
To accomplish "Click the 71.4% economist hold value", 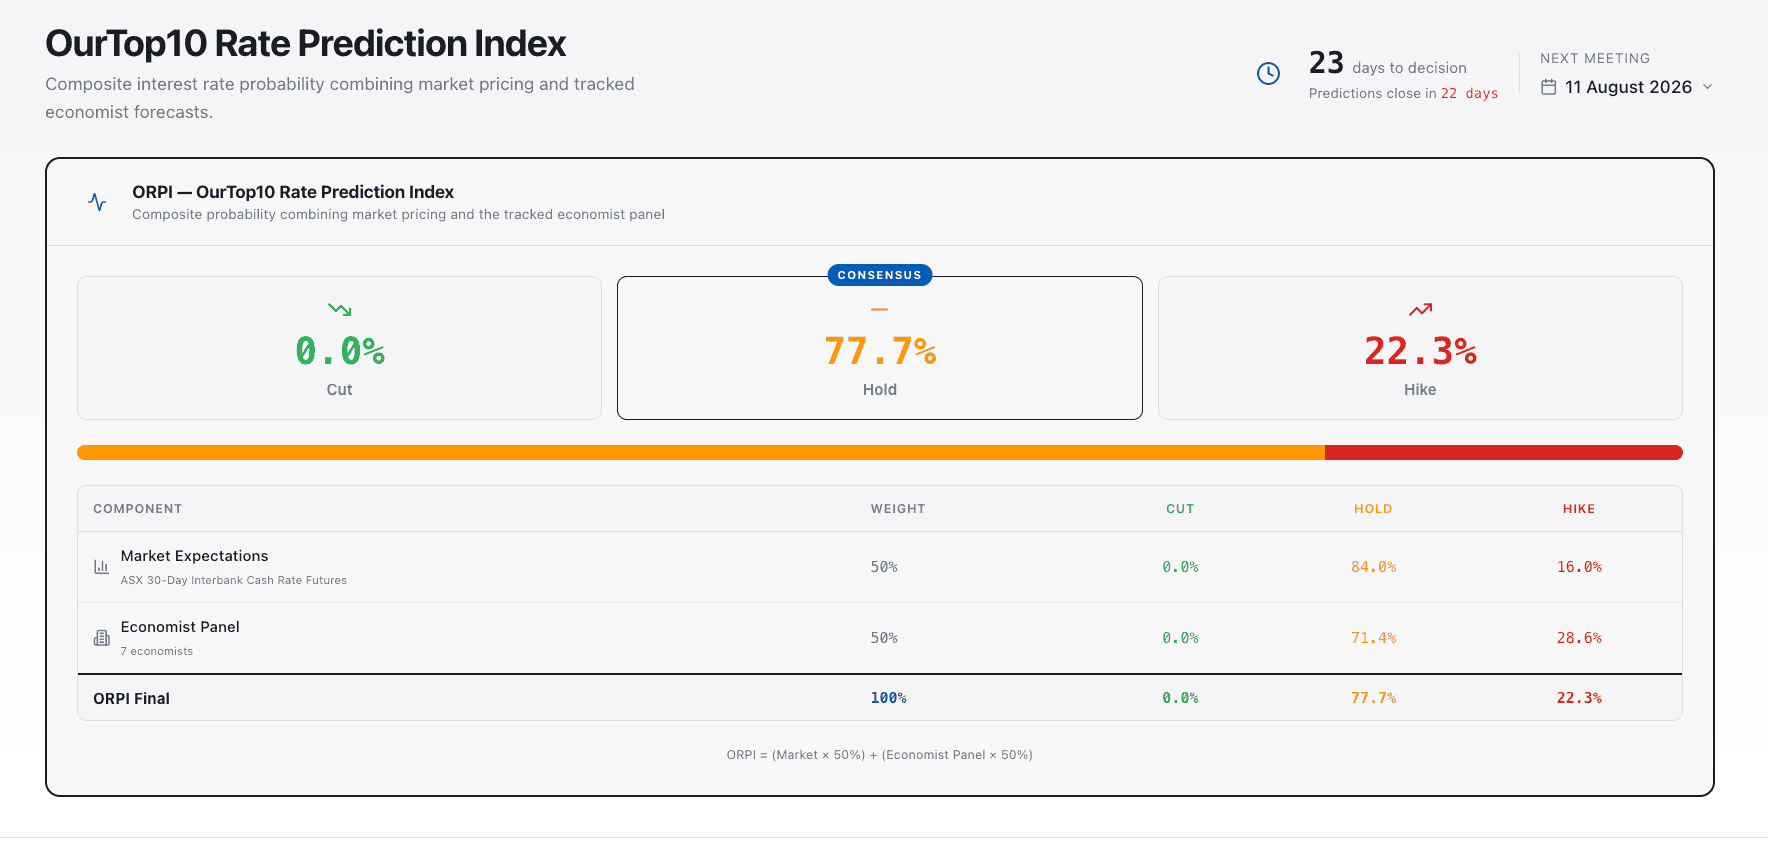I will click(1373, 638).
